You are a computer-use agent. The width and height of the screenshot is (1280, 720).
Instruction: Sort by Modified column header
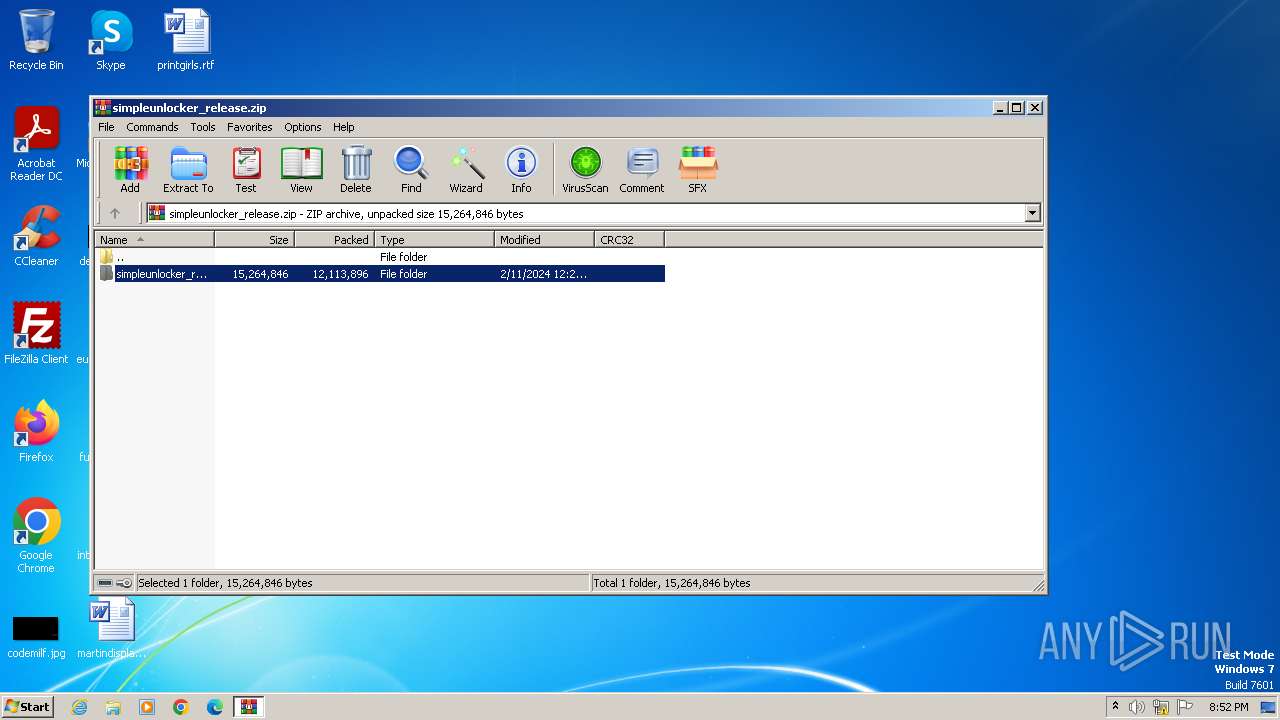click(544, 240)
